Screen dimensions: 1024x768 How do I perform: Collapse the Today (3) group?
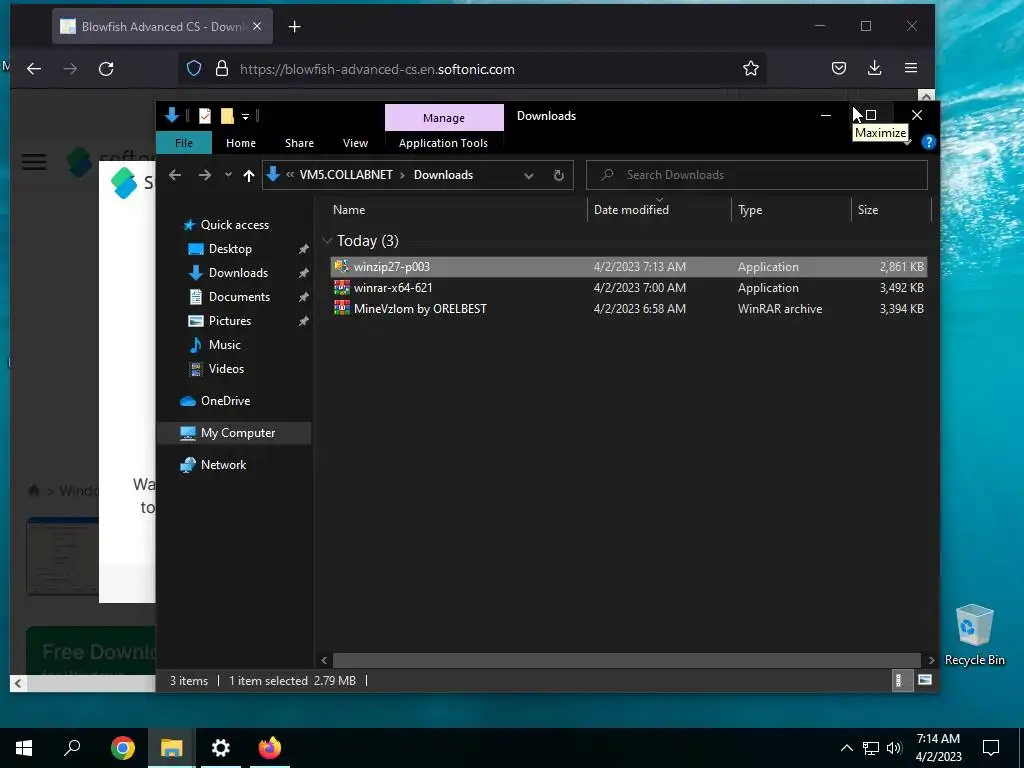tap(328, 241)
